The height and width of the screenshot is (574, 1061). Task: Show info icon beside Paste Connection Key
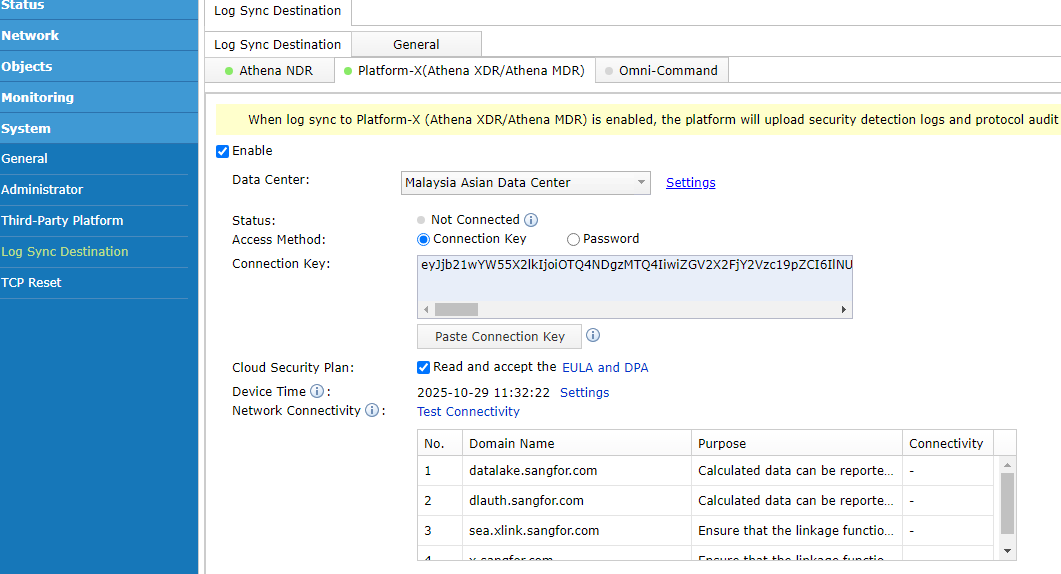(x=593, y=335)
